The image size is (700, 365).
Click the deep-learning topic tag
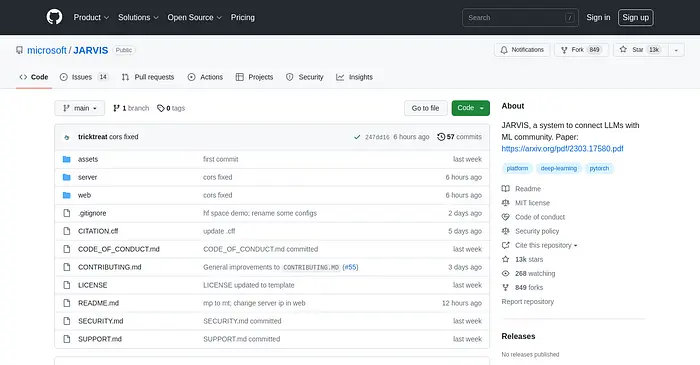pyautogui.click(x=558, y=168)
